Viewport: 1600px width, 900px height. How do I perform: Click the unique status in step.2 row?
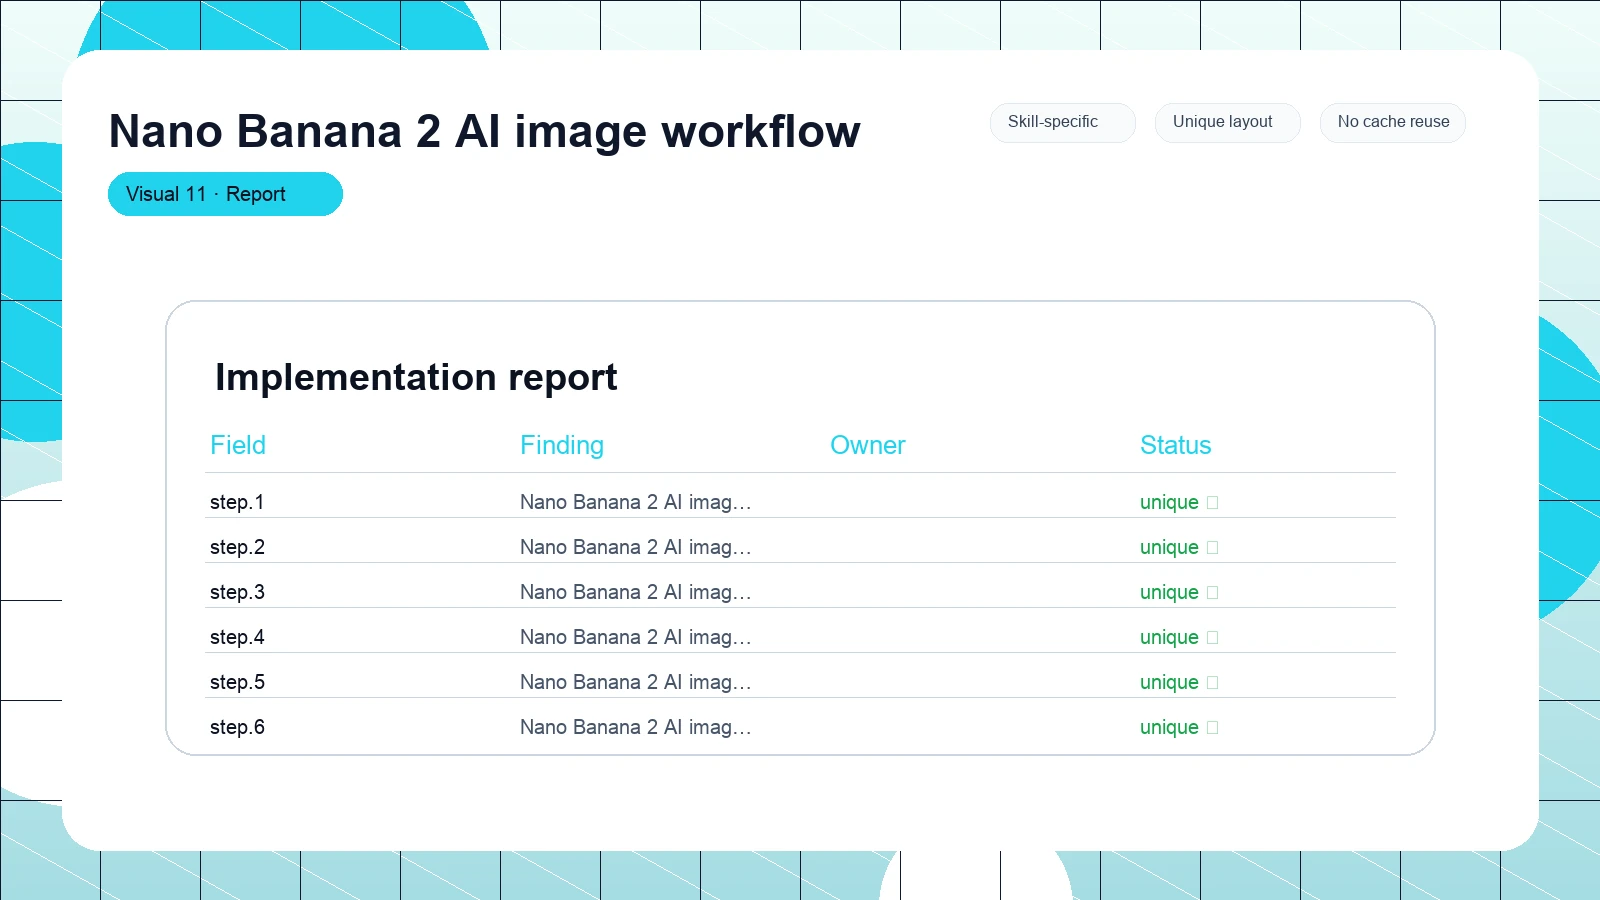coord(1169,547)
